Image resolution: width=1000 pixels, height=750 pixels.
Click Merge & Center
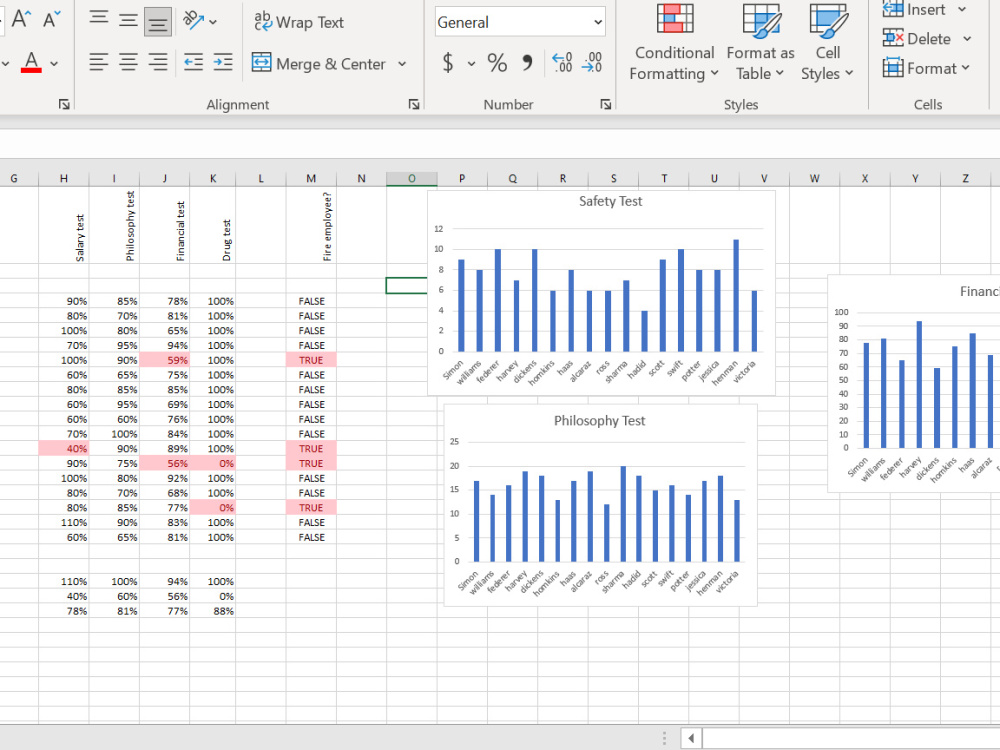click(319, 63)
